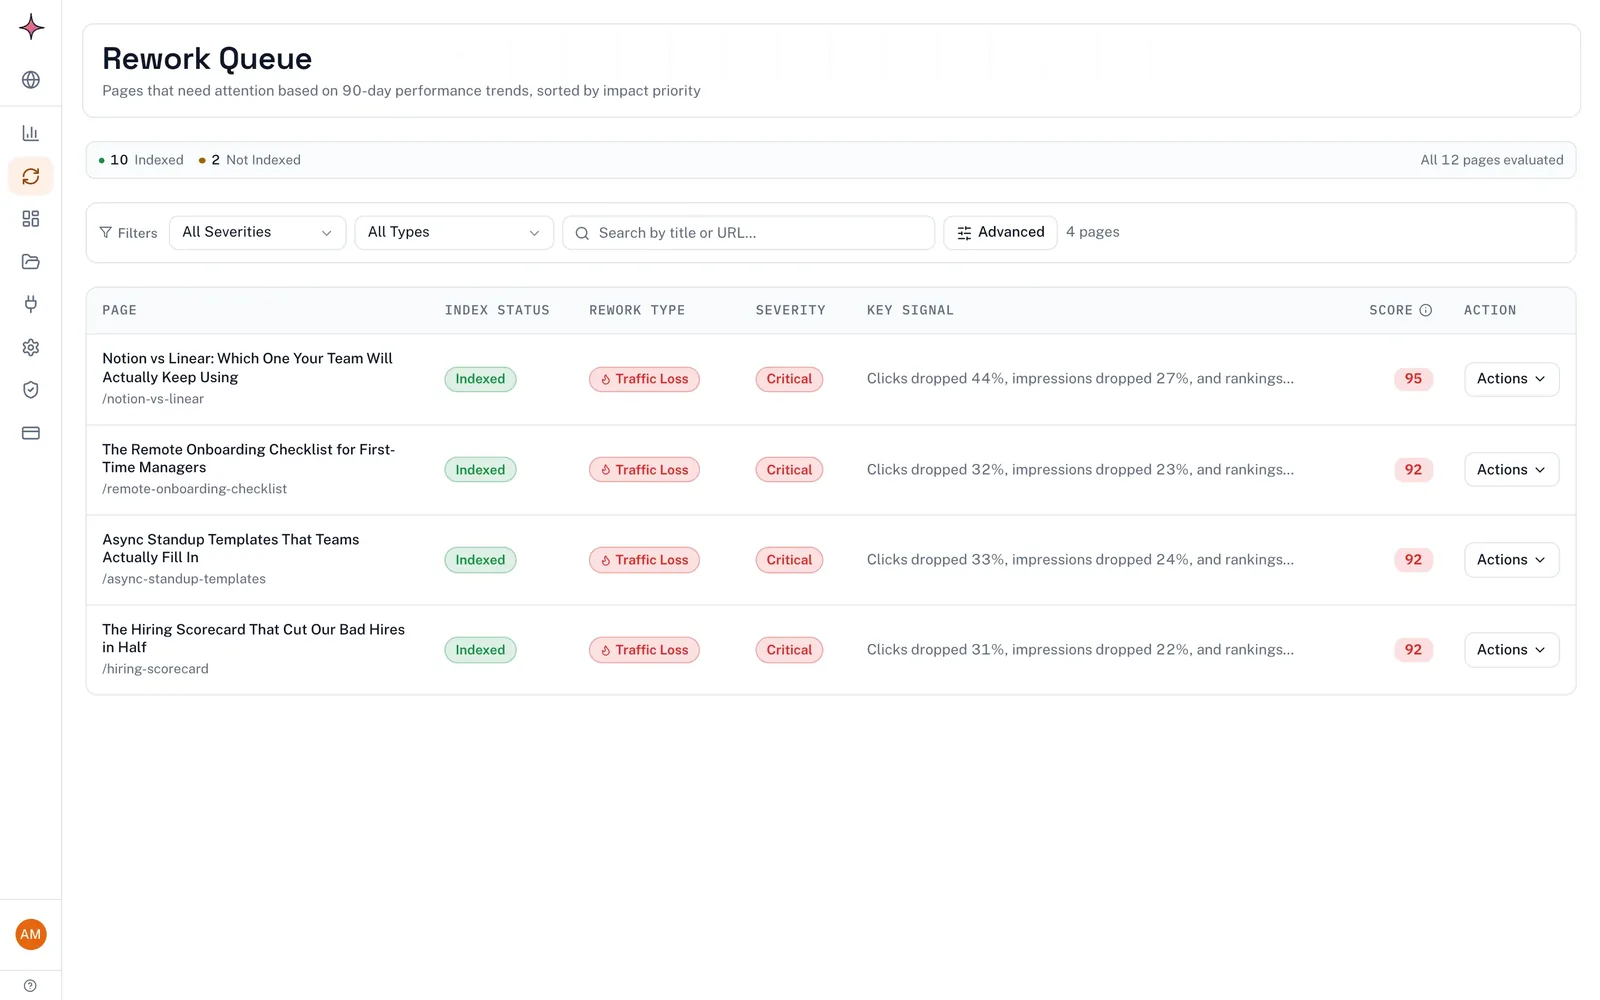The height and width of the screenshot is (1000, 1600).
Task: Open Actions menu for Notion vs Linear
Action: (x=1511, y=379)
